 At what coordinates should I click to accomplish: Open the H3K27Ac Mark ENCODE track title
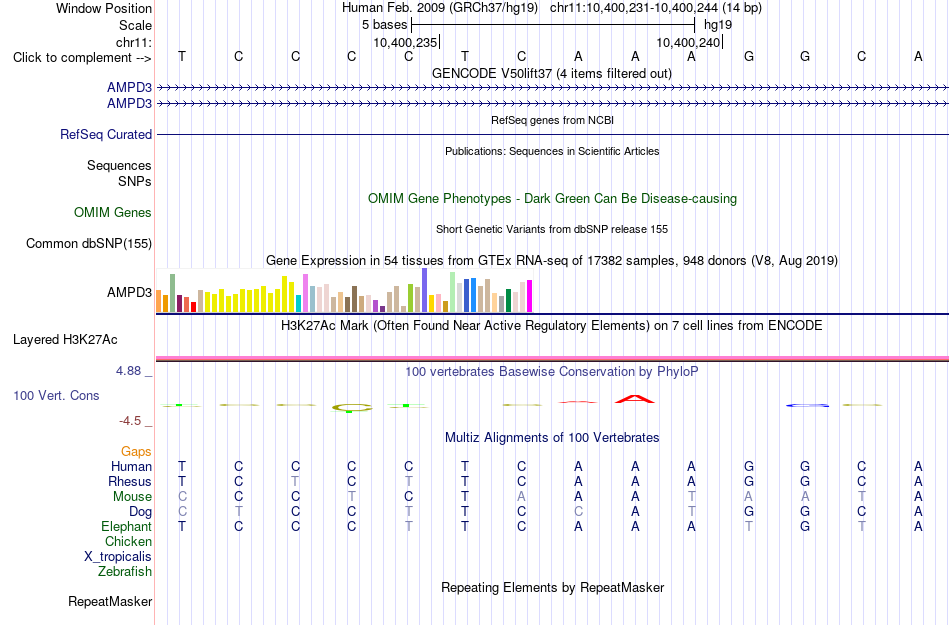click(552, 325)
